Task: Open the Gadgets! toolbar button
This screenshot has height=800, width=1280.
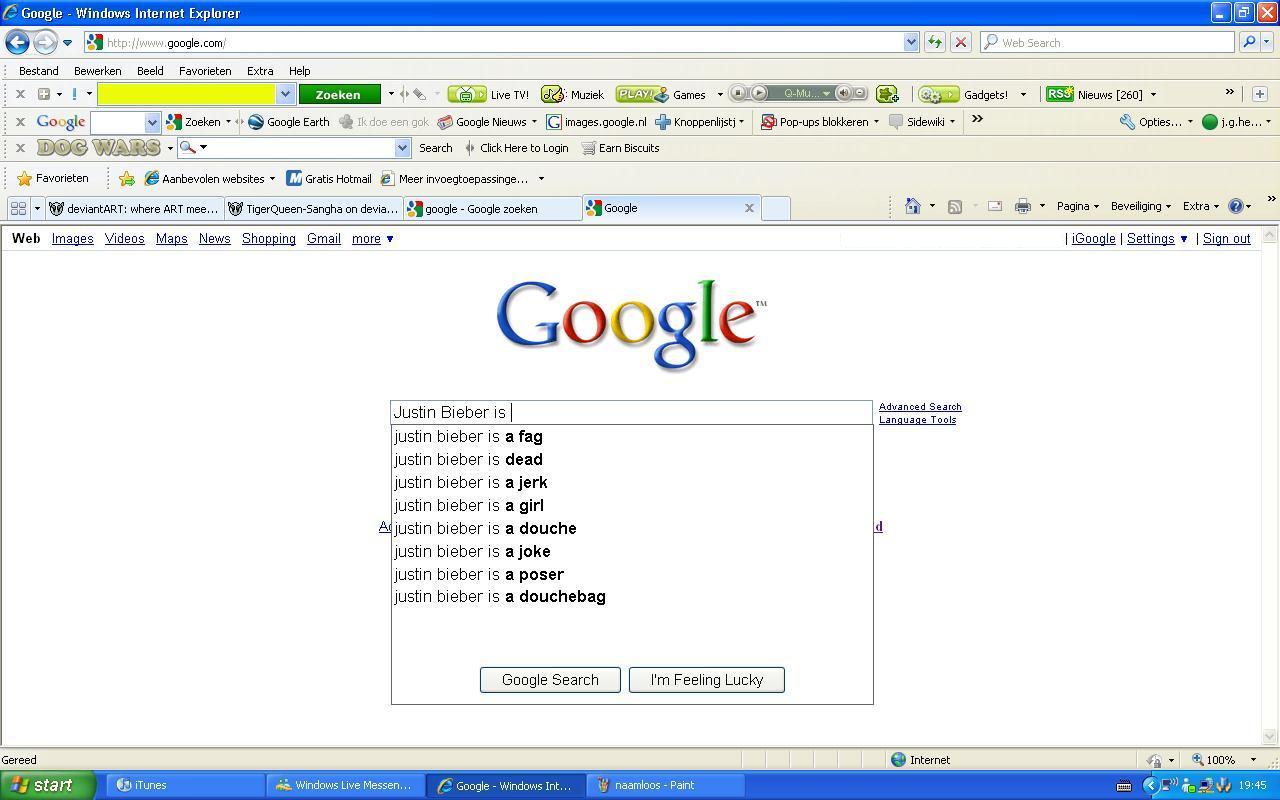Action: click(964, 94)
